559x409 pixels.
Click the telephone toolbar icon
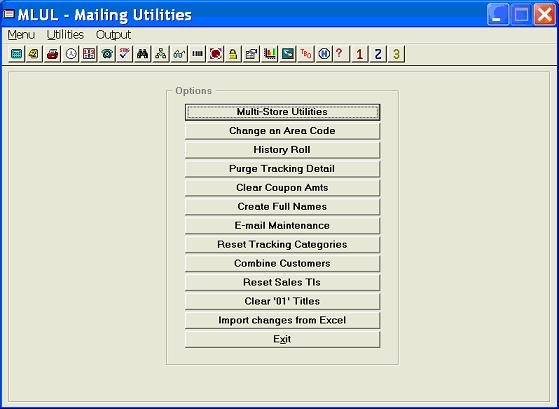[x=107, y=54]
